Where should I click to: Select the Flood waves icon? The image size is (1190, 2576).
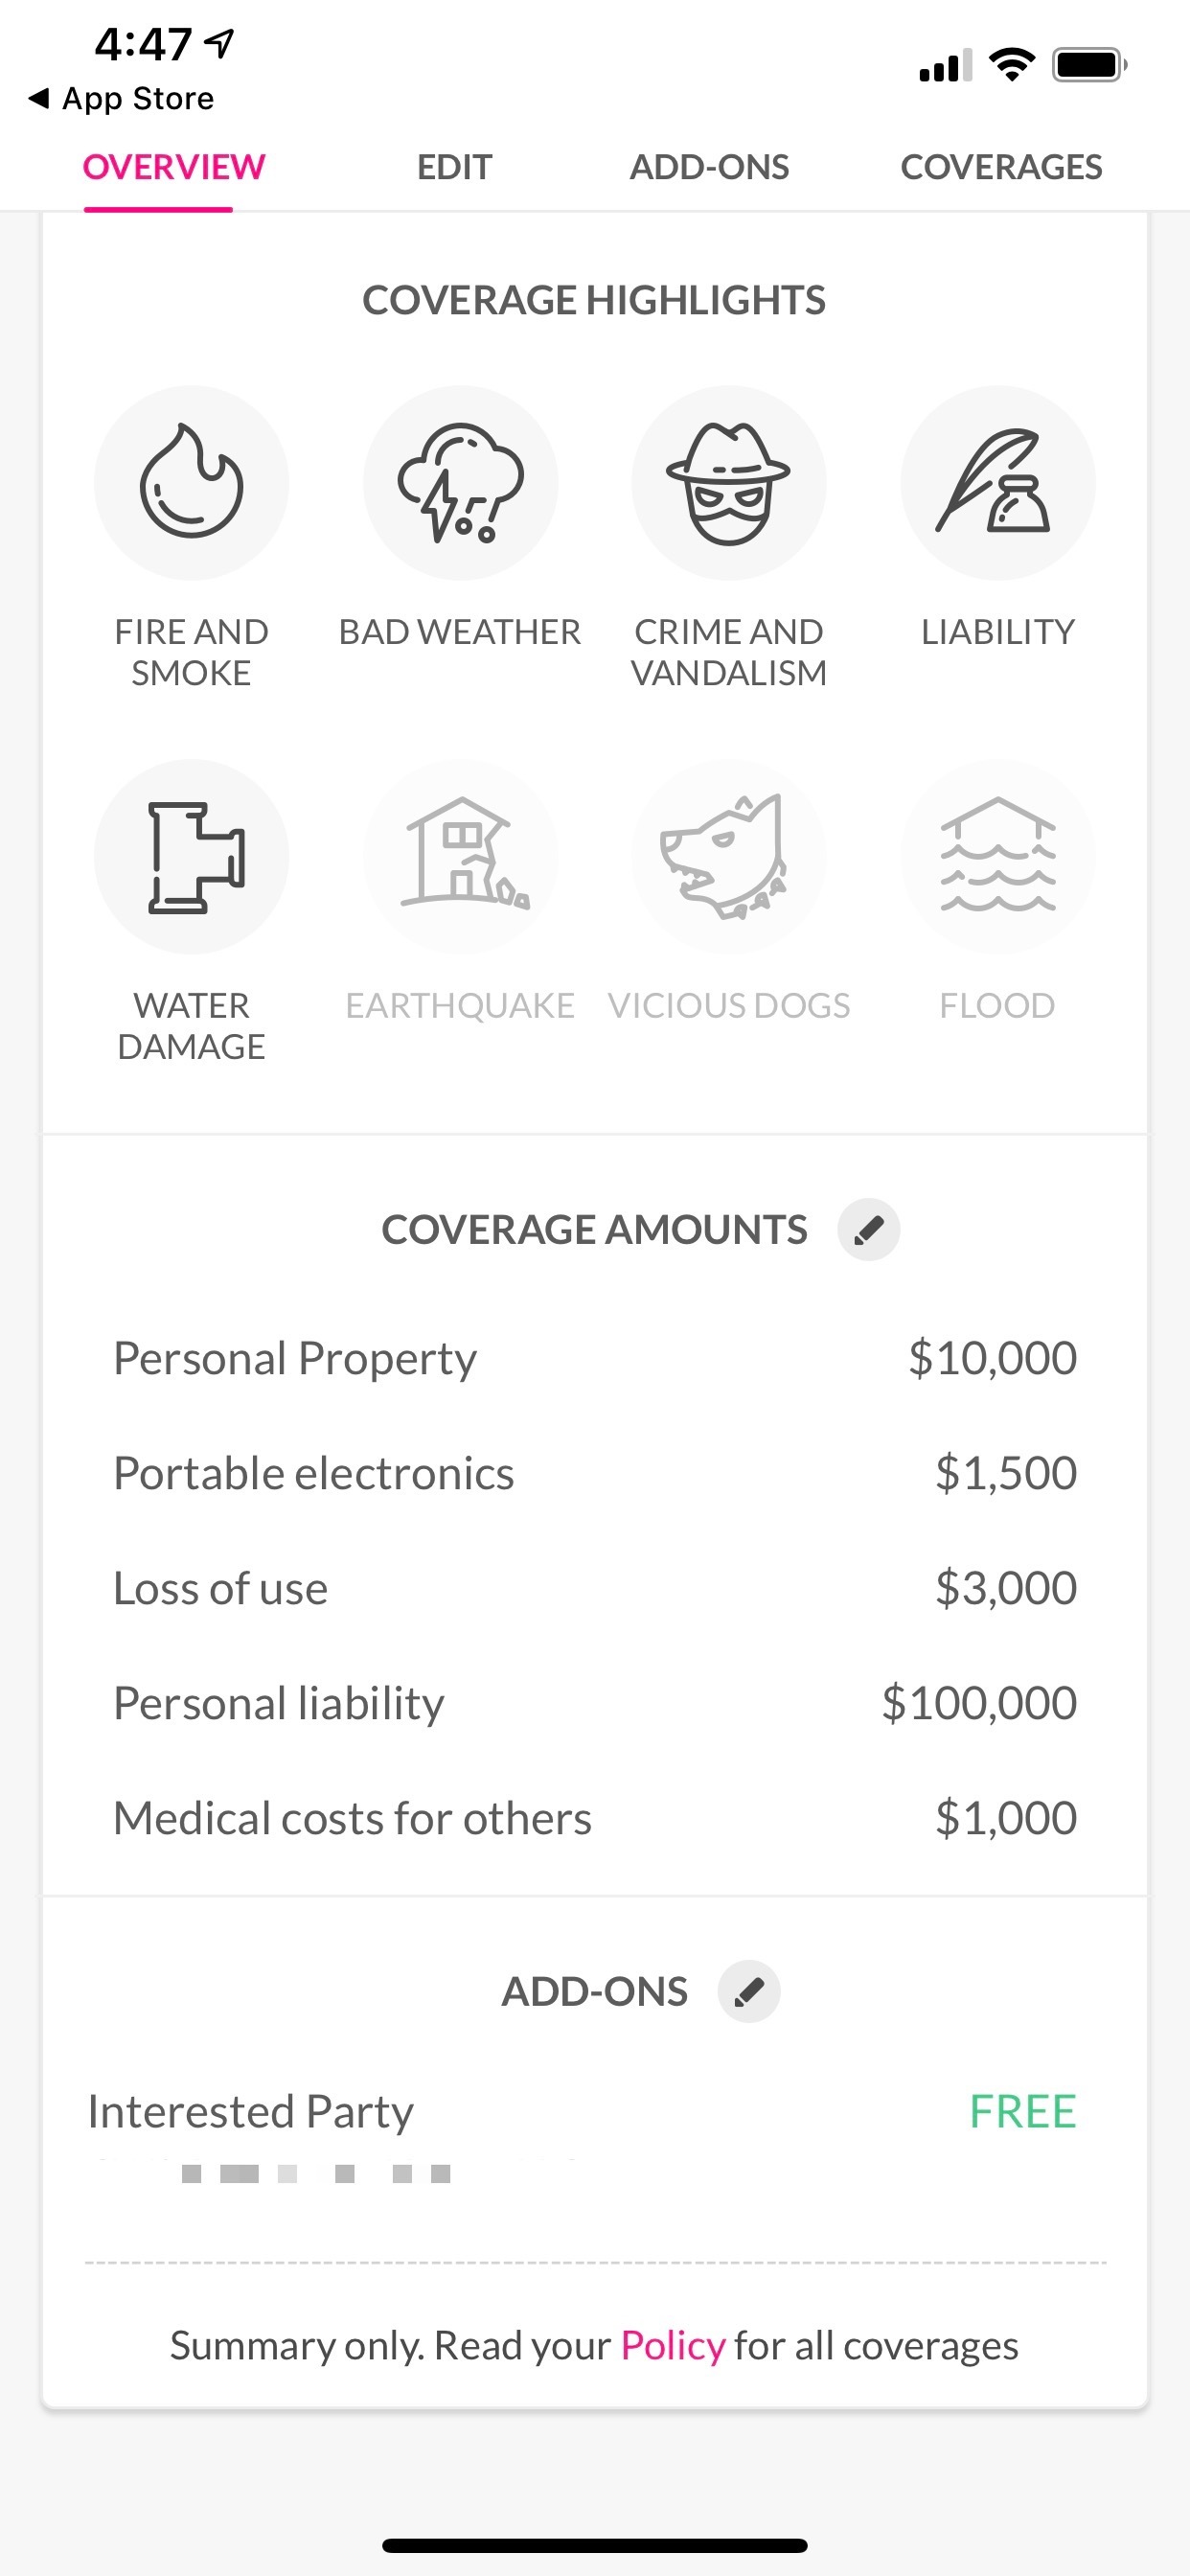[x=997, y=857]
